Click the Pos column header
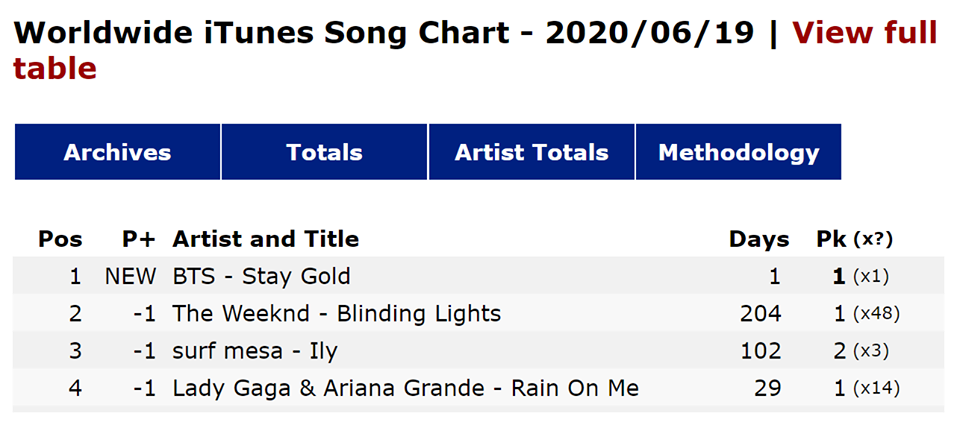Image resolution: width=960 pixels, height=425 pixels. pyautogui.click(x=60, y=239)
